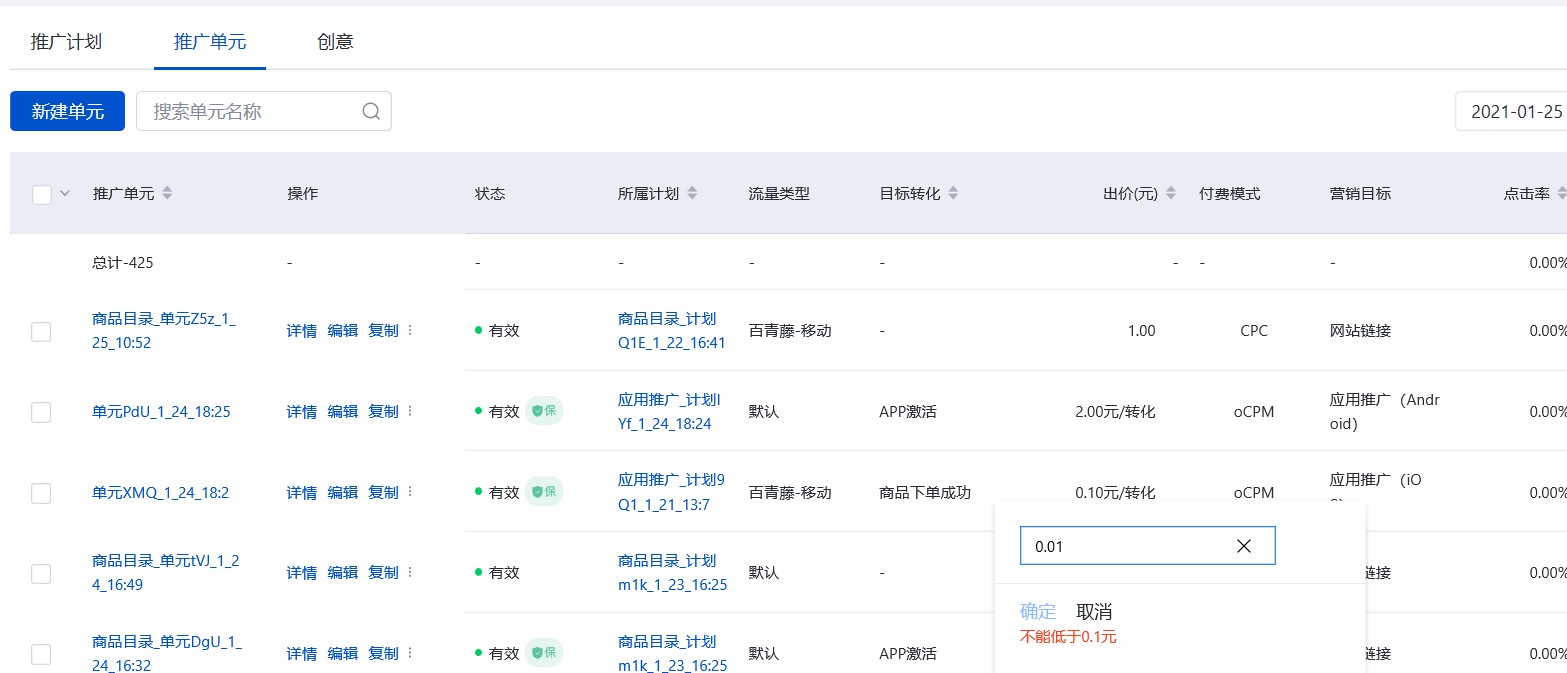Open the three-dot menu for 单元PdU_1_24_18:25

(x=412, y=411)
